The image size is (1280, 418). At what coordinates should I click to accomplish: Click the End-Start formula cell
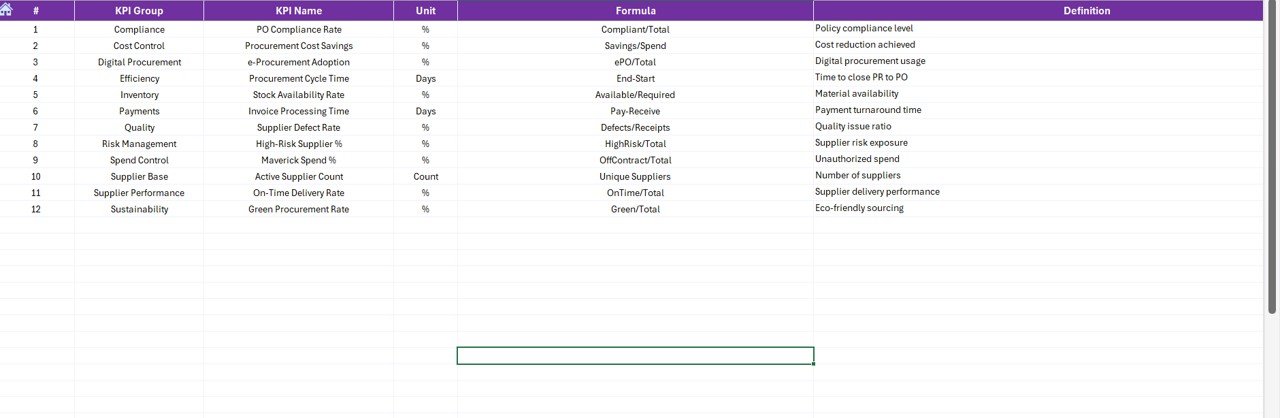click(635, 79)
